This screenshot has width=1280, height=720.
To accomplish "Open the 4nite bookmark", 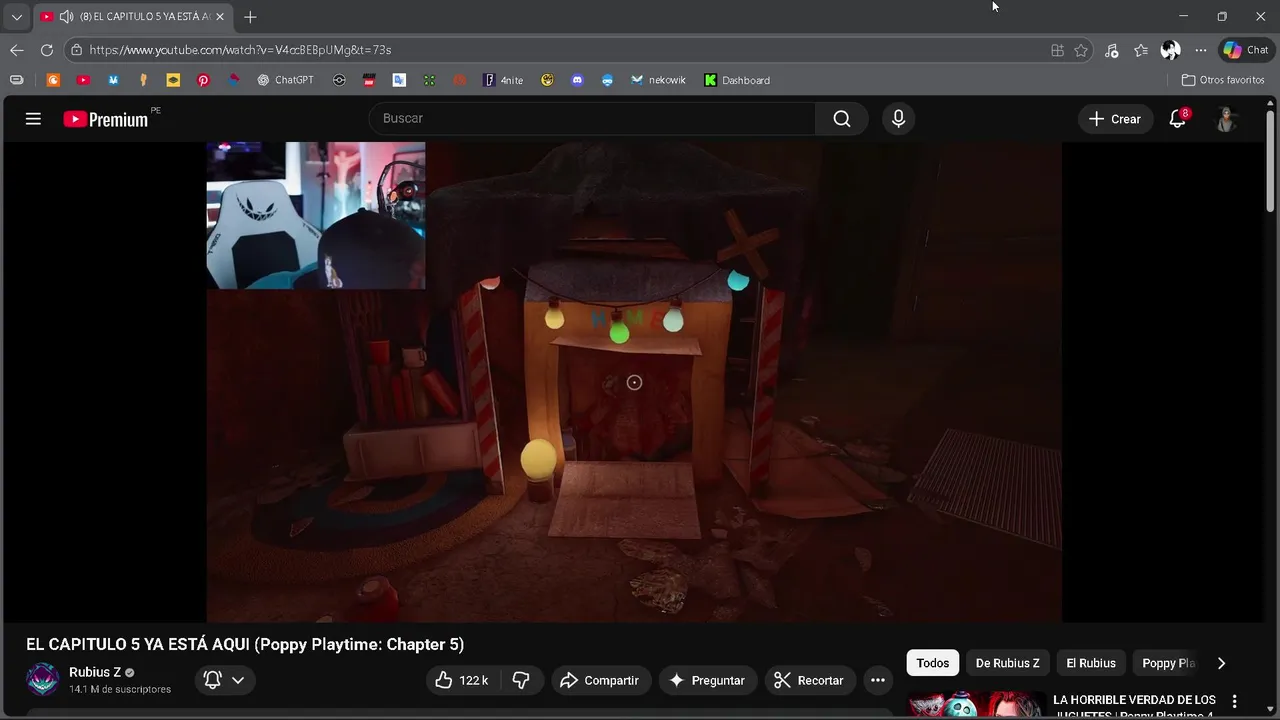I will 503,80.
